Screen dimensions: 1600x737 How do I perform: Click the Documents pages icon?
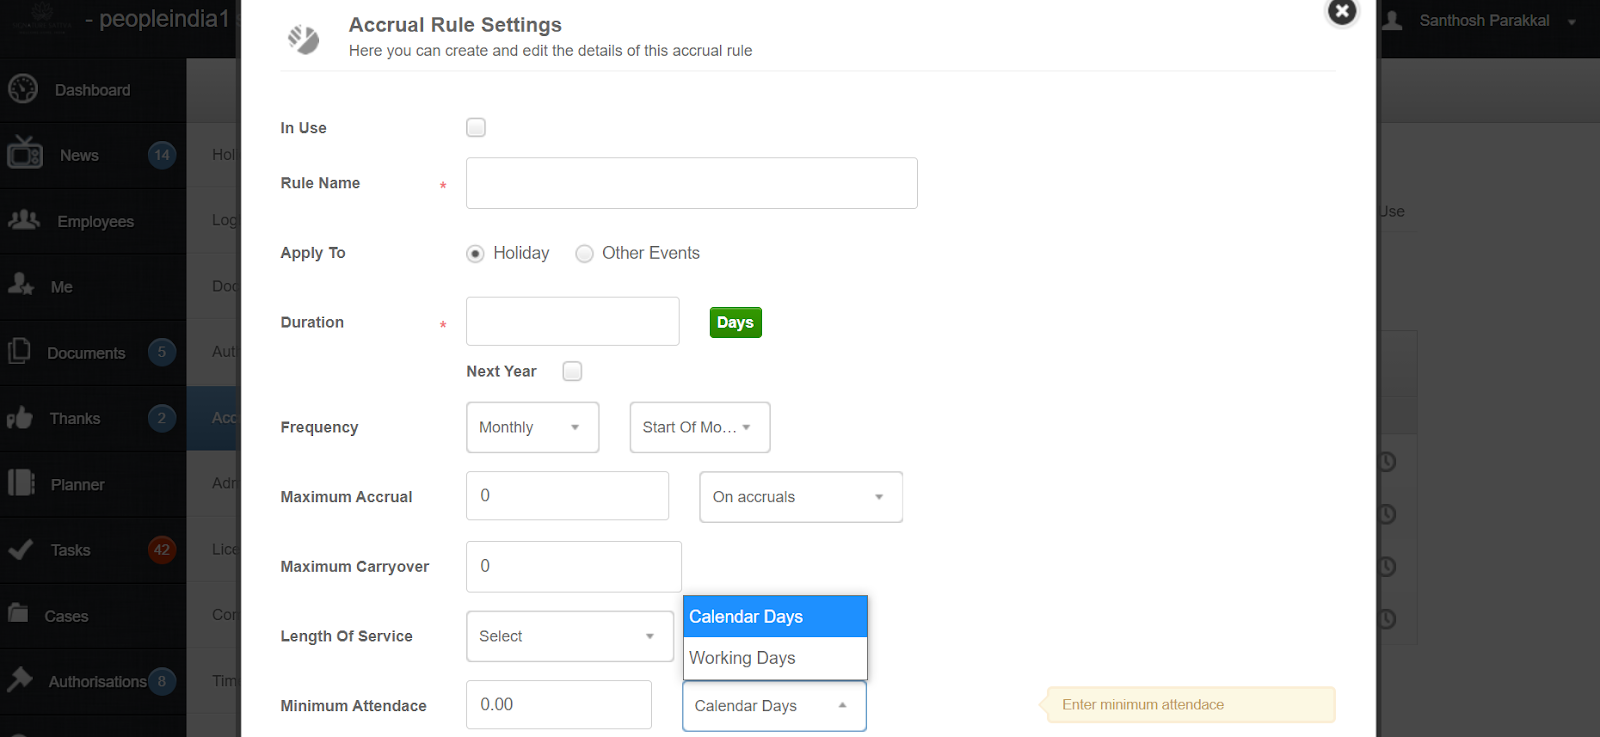19,351
